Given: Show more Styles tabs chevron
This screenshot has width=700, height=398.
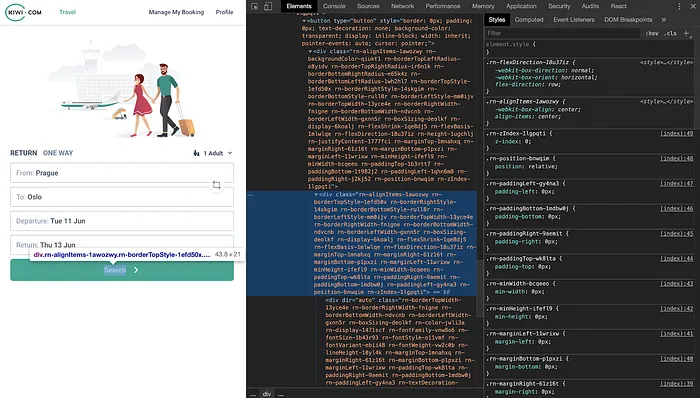Looking at the screenshot, I should coord(663,20).
